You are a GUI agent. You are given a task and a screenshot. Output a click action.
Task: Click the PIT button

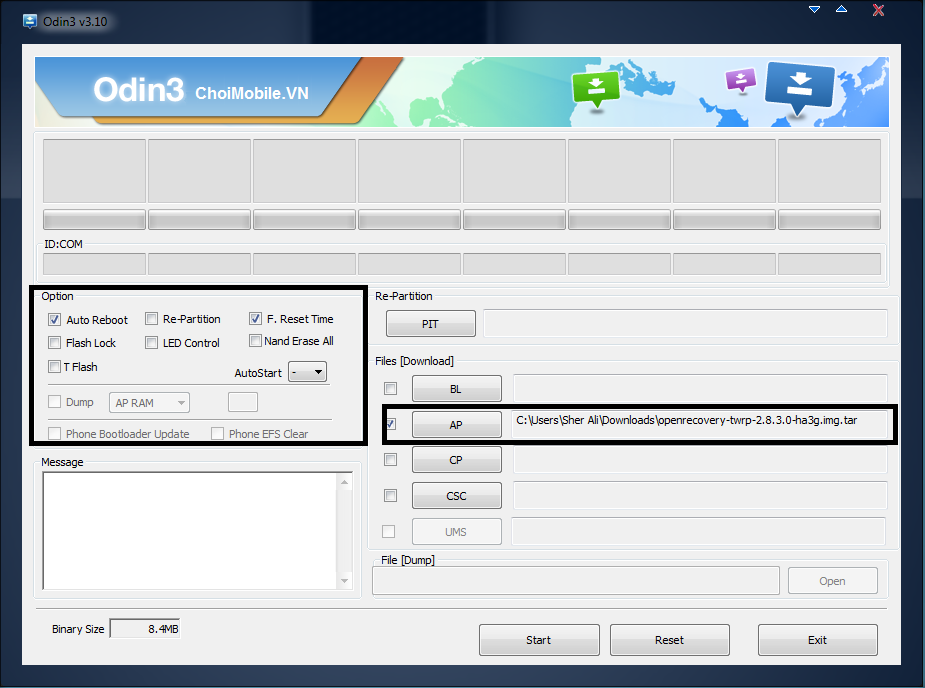pyautogui.click(x=431, y=323)
